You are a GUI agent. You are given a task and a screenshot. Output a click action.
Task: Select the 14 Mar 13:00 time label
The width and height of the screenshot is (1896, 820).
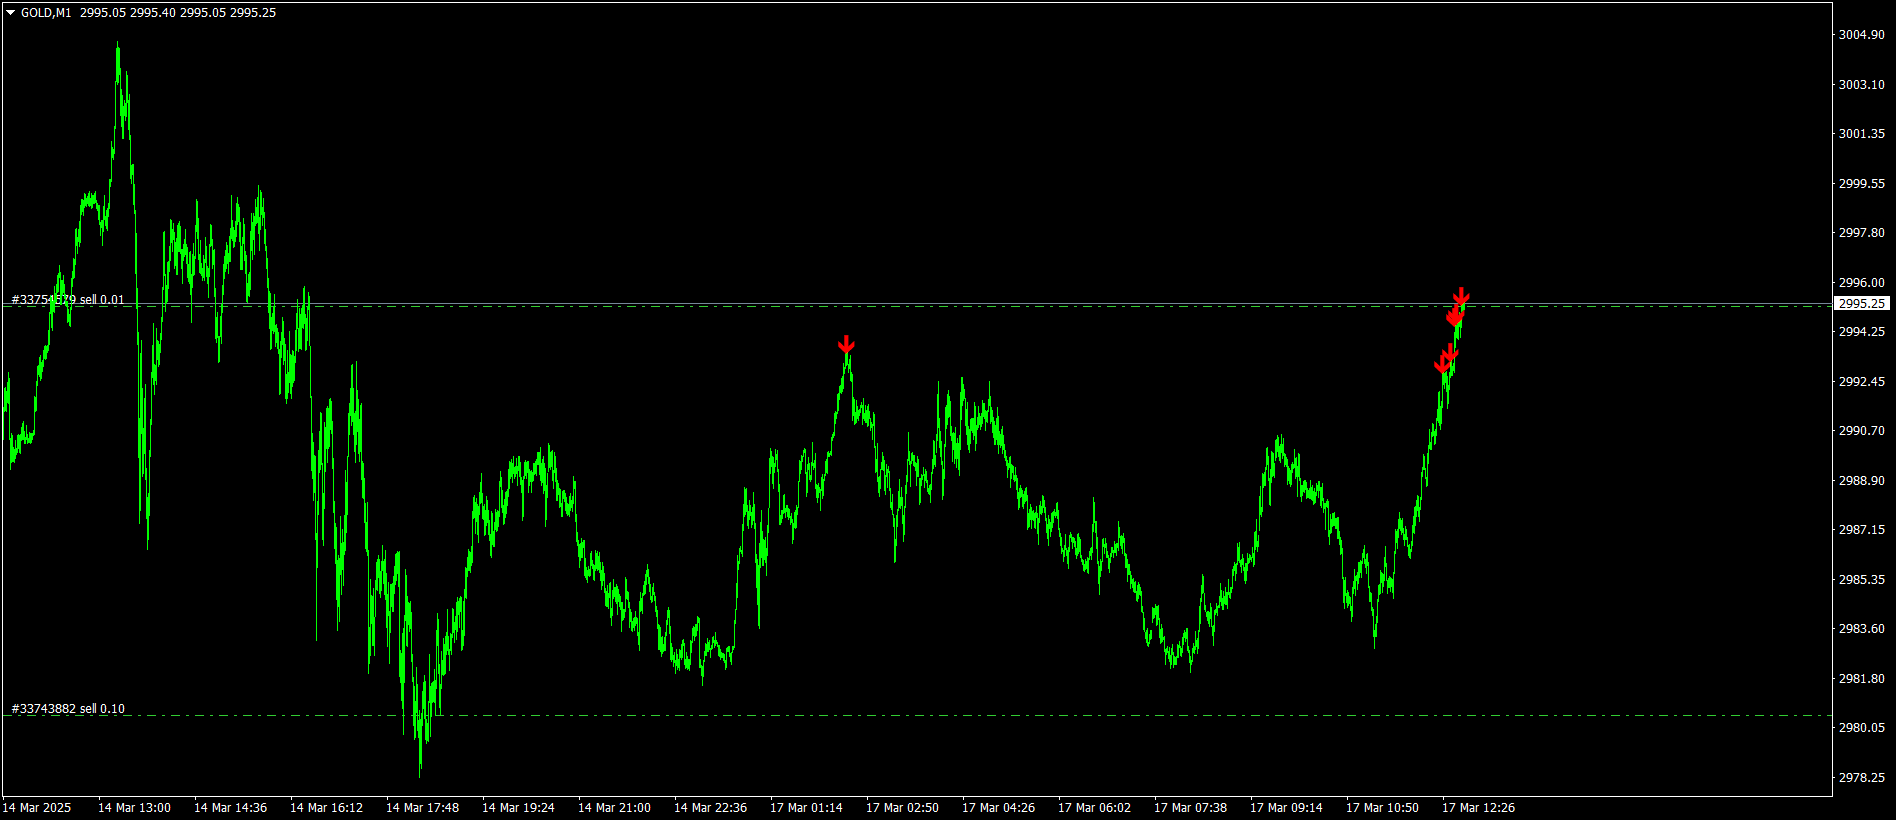pyautogui.click(x=134, y=808)
